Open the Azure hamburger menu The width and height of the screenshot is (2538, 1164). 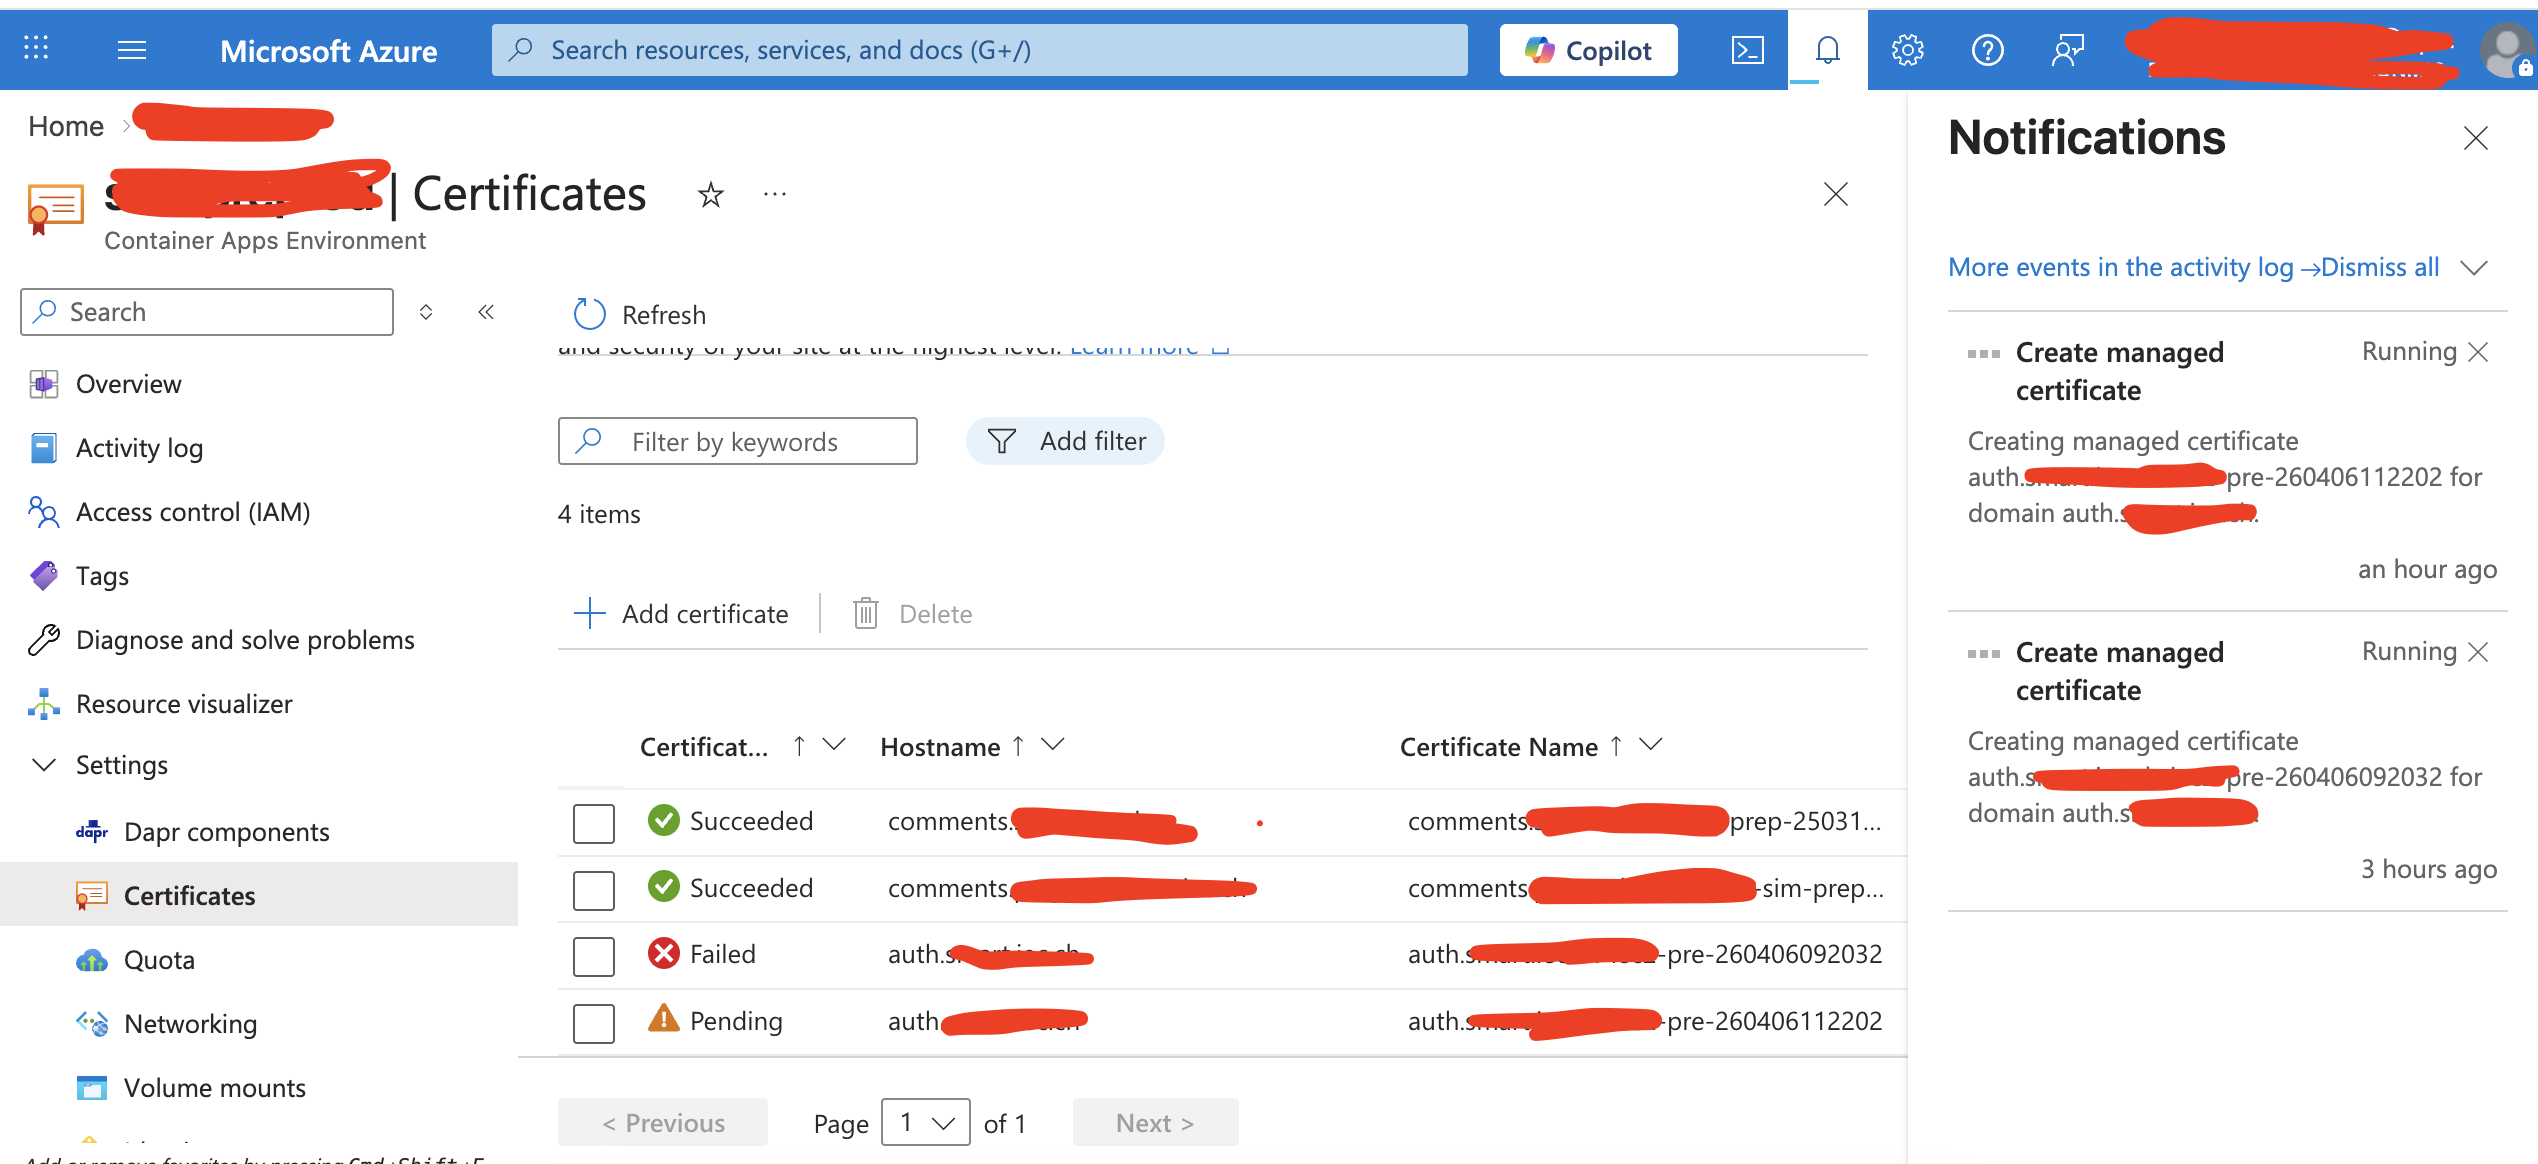(132, 50)
